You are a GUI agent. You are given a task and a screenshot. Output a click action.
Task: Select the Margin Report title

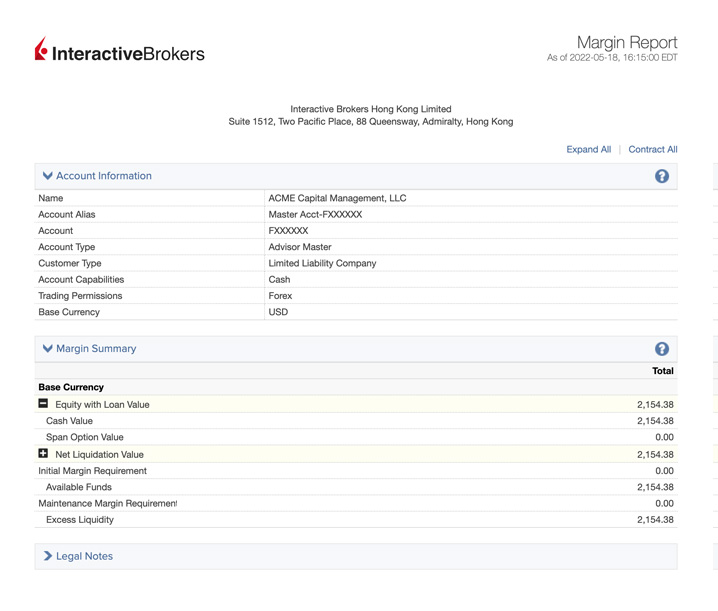(x=626, y=42)
